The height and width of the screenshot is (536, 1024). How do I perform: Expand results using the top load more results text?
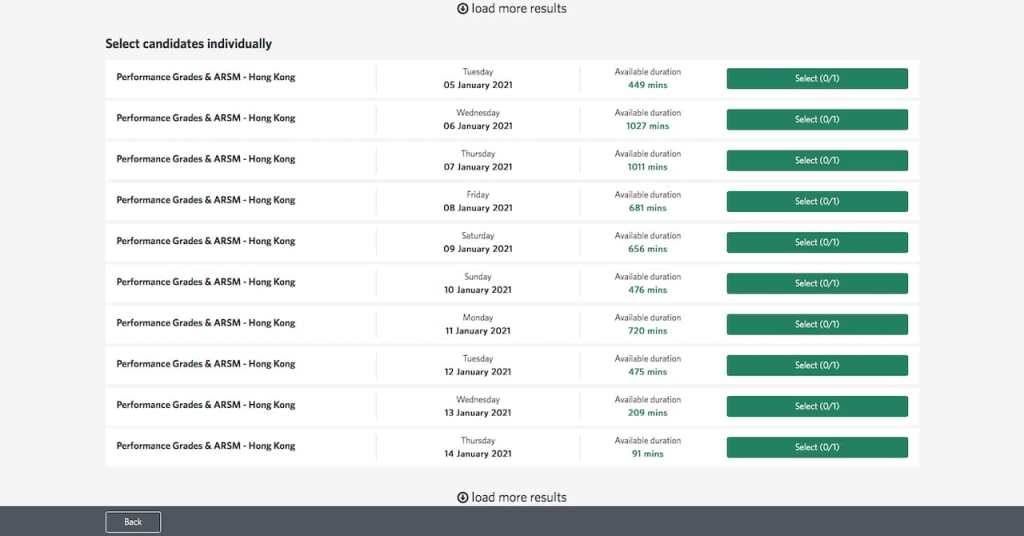point(519,9)
